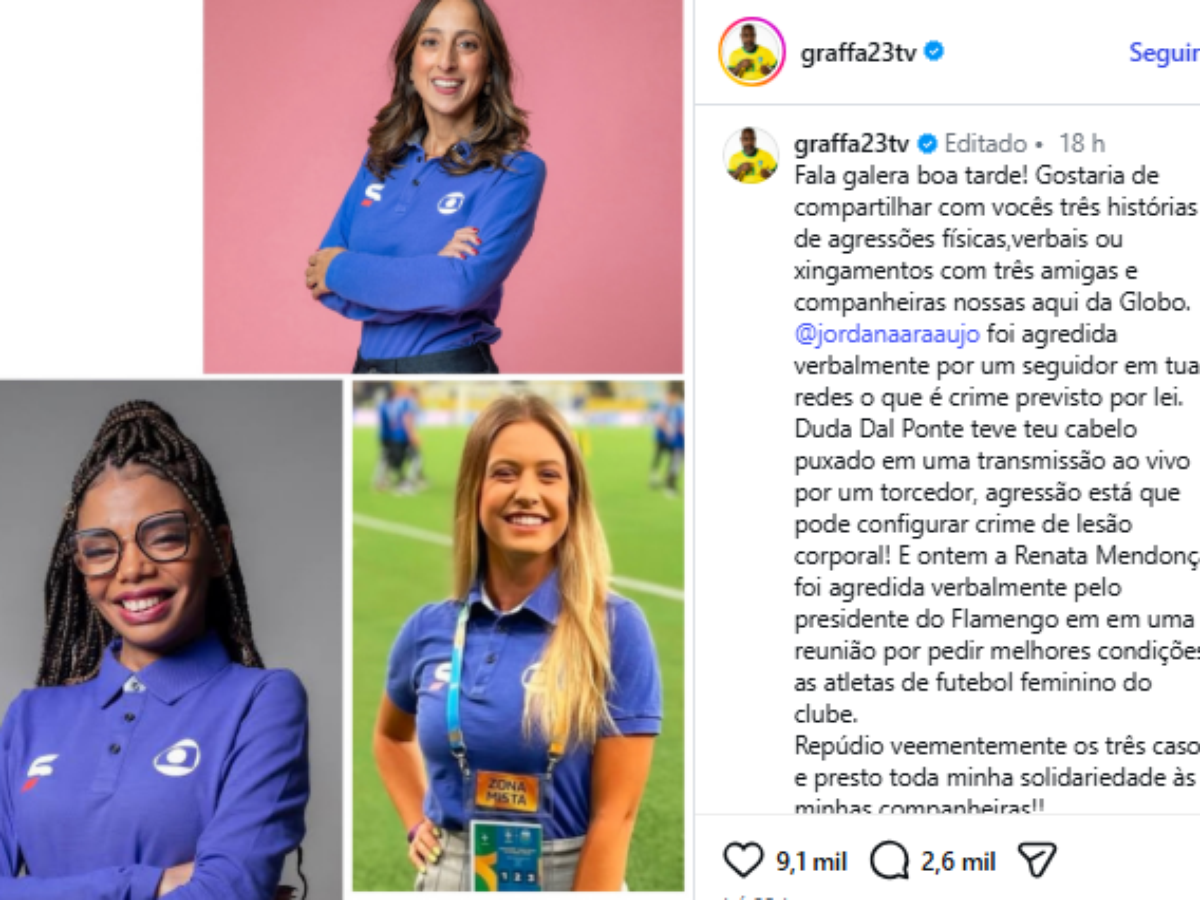Click the small graffa23tv avatar beside the caption
Screen dimensions: 1200x900
tap(751, 155)
